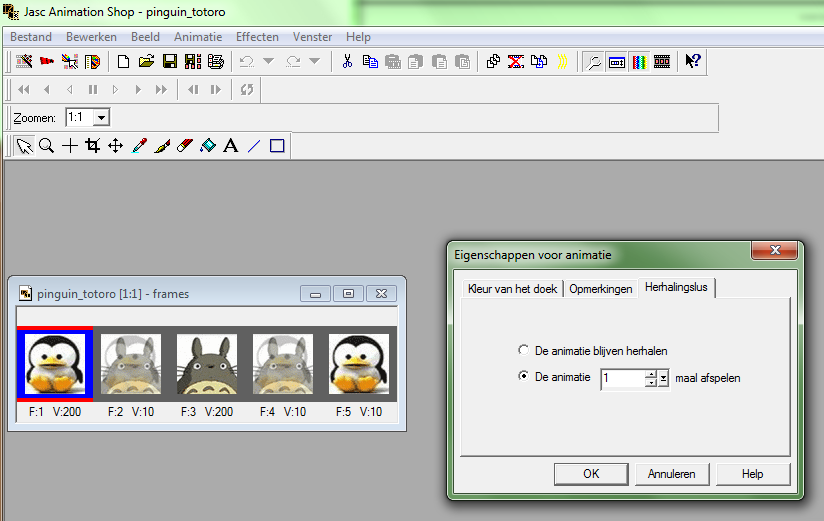Click the View Animation filmstrip icon
The height and width of the screenshot is (521, 824).
pyautogui.click(x=662, y=62)
